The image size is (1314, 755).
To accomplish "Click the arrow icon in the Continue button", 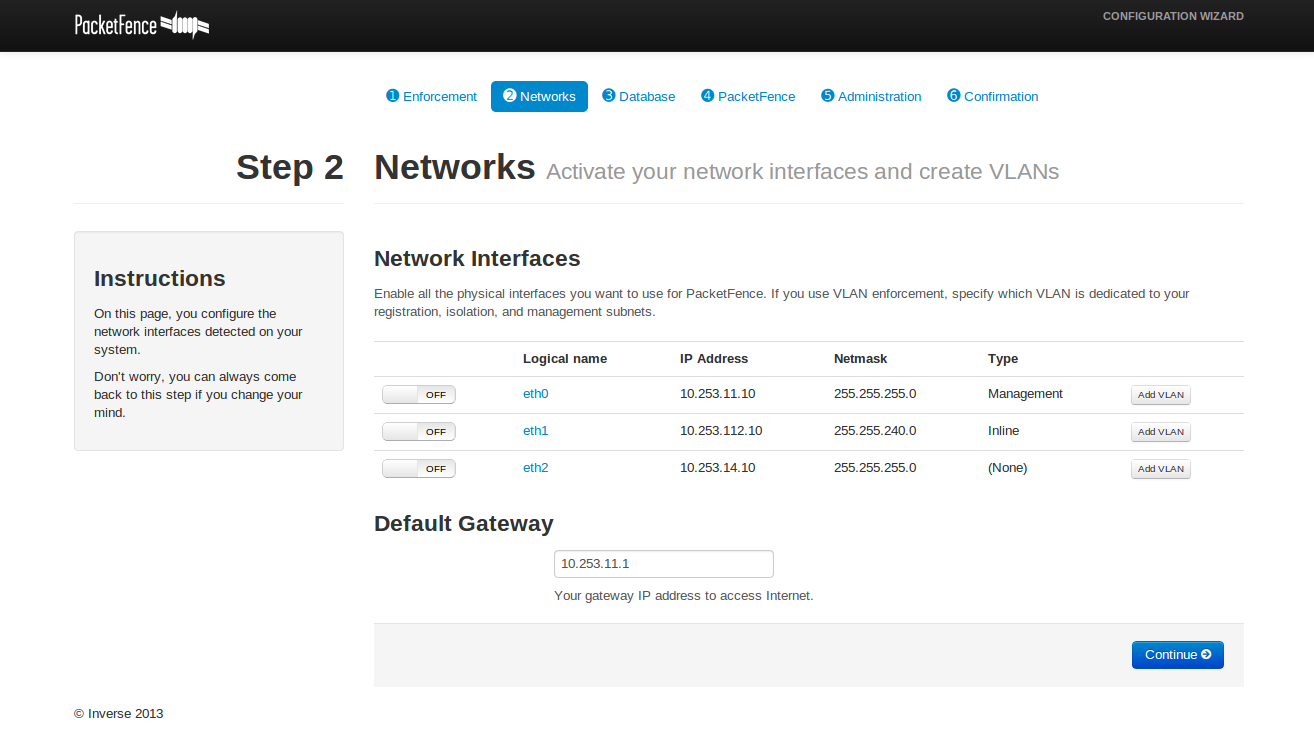I will pyautogui.click(x=1206, y=655).
